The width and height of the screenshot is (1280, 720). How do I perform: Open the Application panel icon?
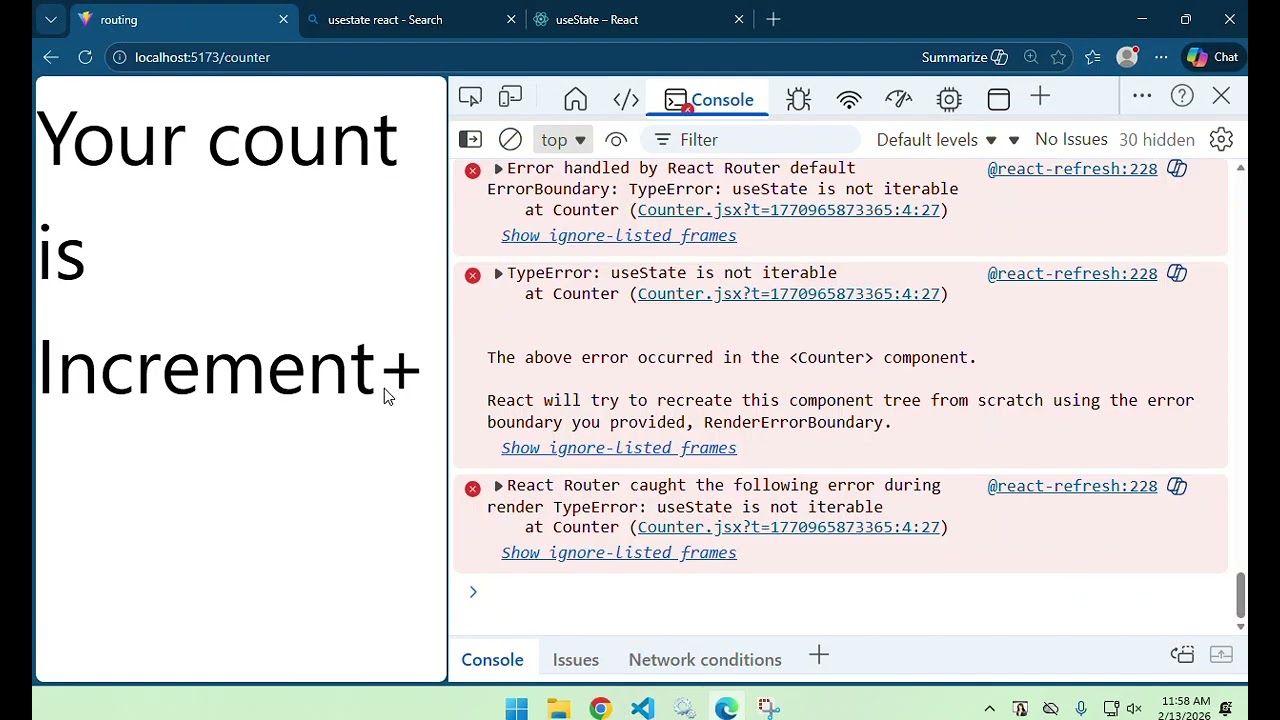click(998, 98)
